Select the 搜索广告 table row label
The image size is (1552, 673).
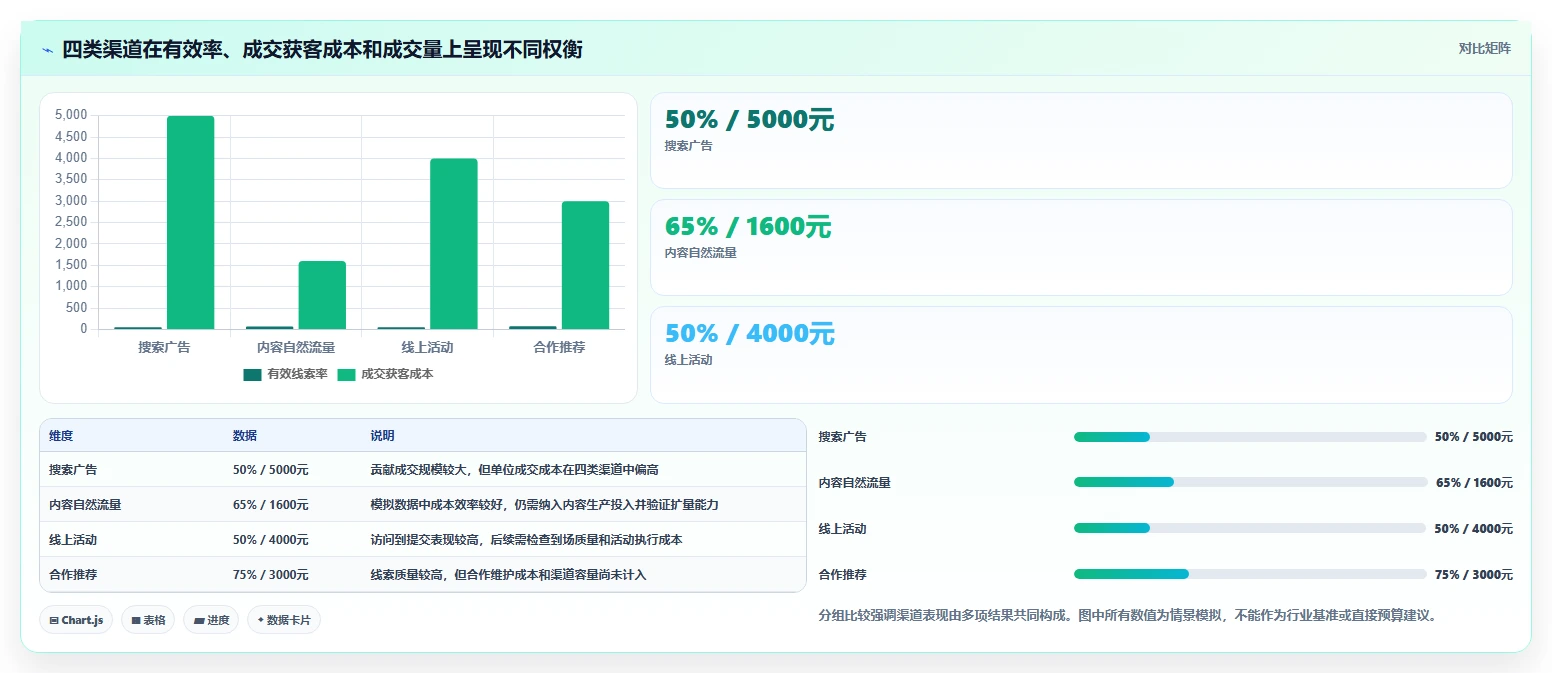point(73,470)
